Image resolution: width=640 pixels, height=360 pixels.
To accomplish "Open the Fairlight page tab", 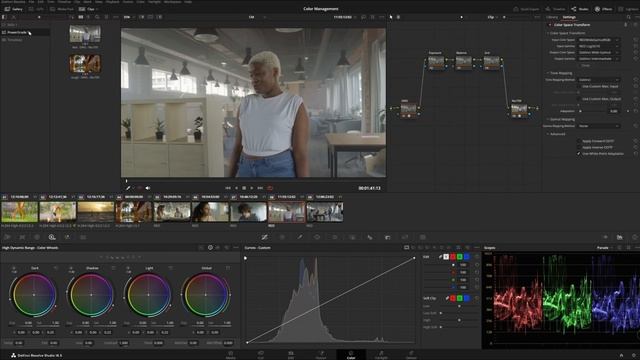I will (x=381, y=355).
